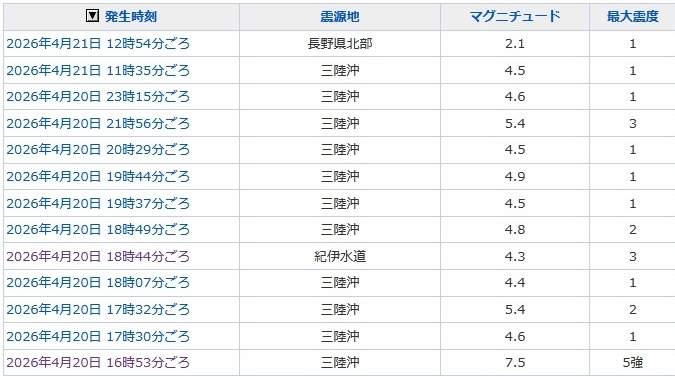Open the April 20 23時15分 earthquake entry
The width and height of the screenshot is (675, 376).
[x=98, y=96]
